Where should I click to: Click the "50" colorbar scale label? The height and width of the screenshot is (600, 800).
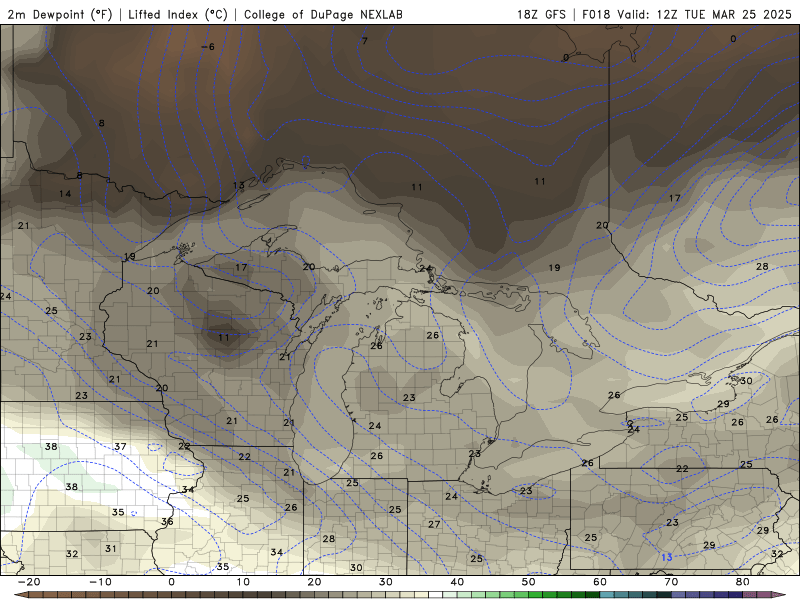click(x=529, y=582)
